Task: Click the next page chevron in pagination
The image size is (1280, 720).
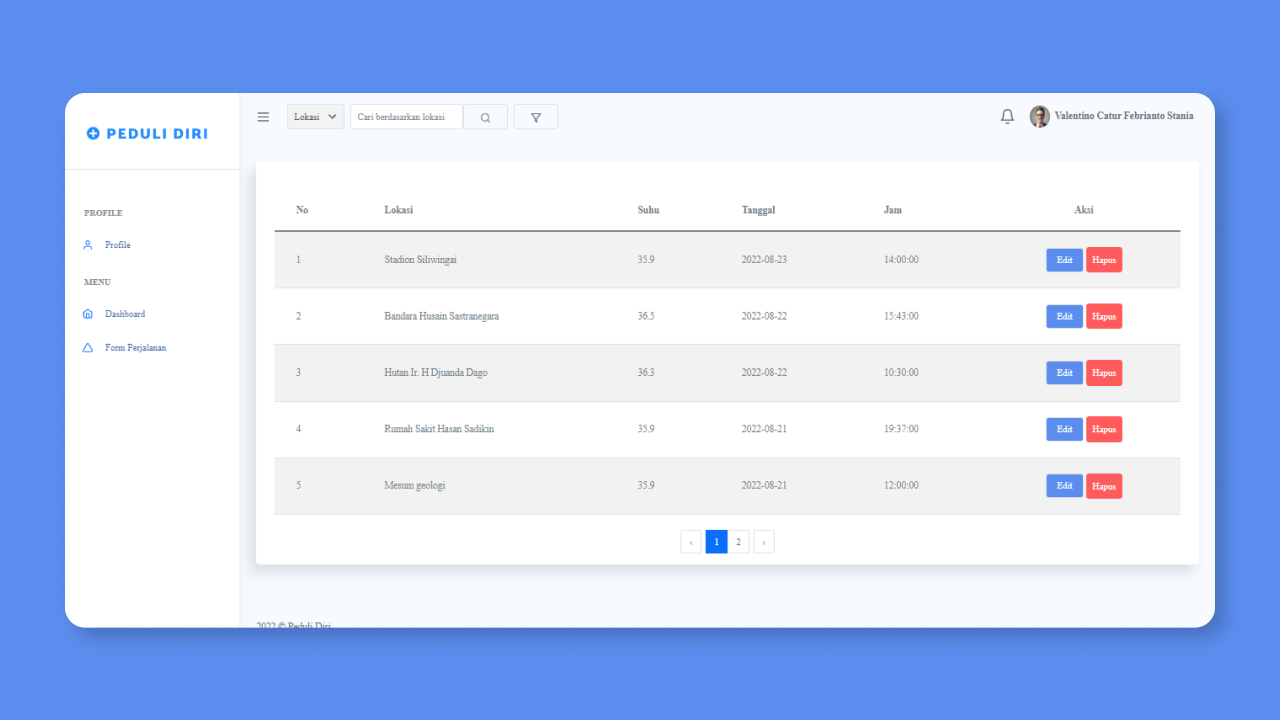Action: point(763,541)
